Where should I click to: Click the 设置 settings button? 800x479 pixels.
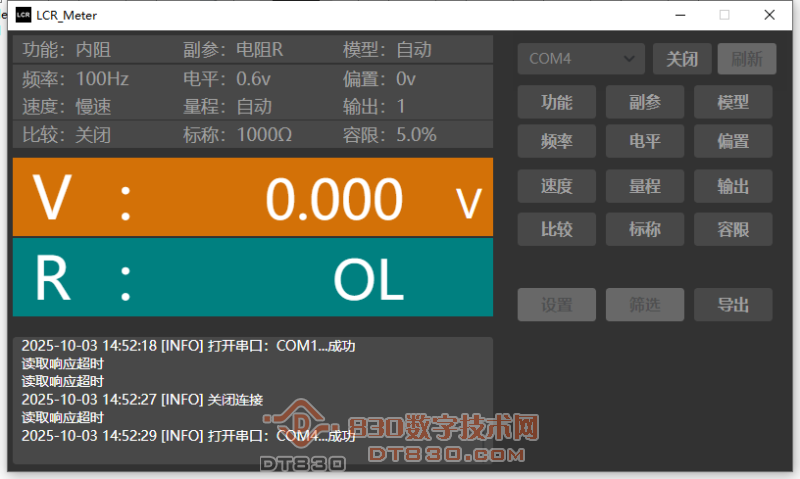(556, 305)
